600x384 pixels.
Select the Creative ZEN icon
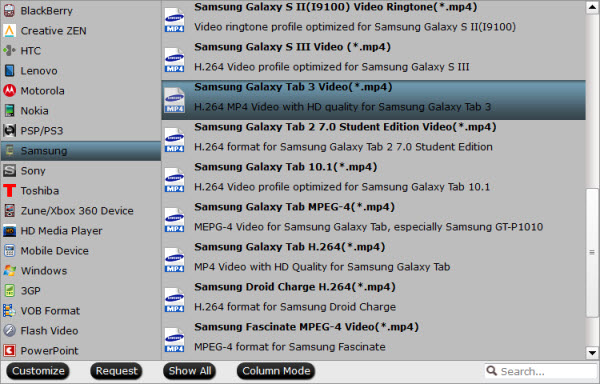(9, 31)
